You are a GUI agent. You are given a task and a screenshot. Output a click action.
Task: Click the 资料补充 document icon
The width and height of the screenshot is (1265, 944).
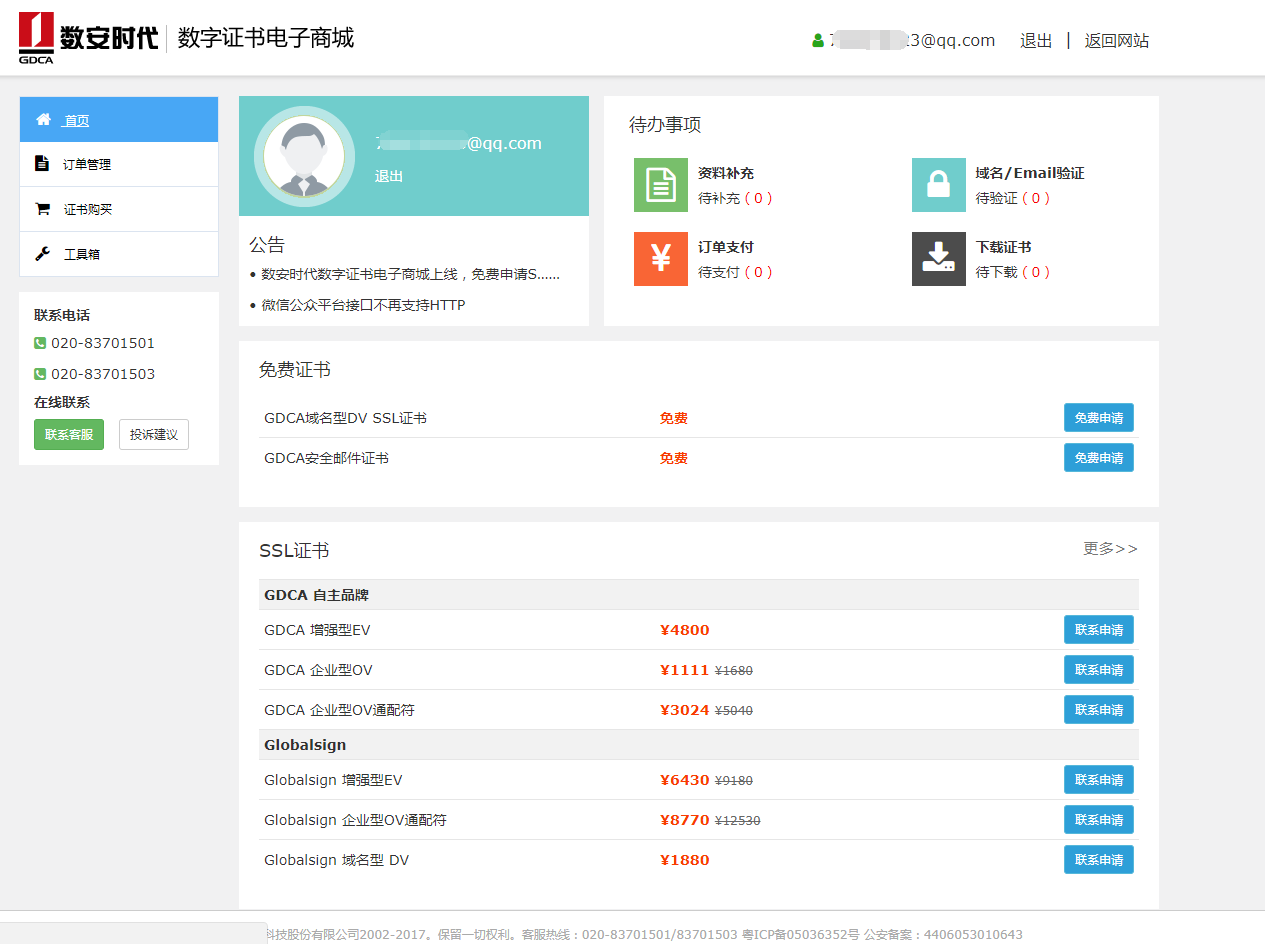(661, 185)
